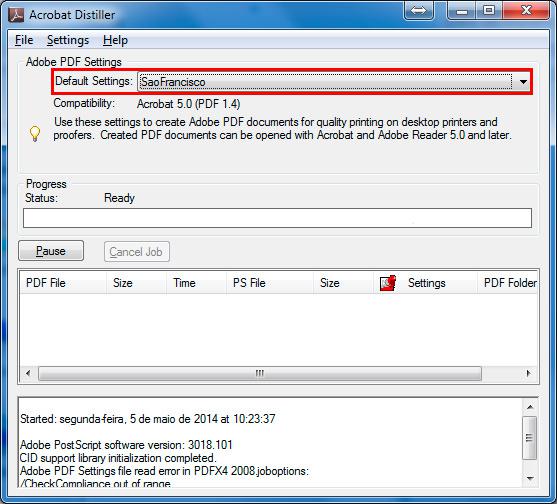Click the log pane down scroll arrow
Viewport: 557px width, 504px height.
[x=530, y=478]
